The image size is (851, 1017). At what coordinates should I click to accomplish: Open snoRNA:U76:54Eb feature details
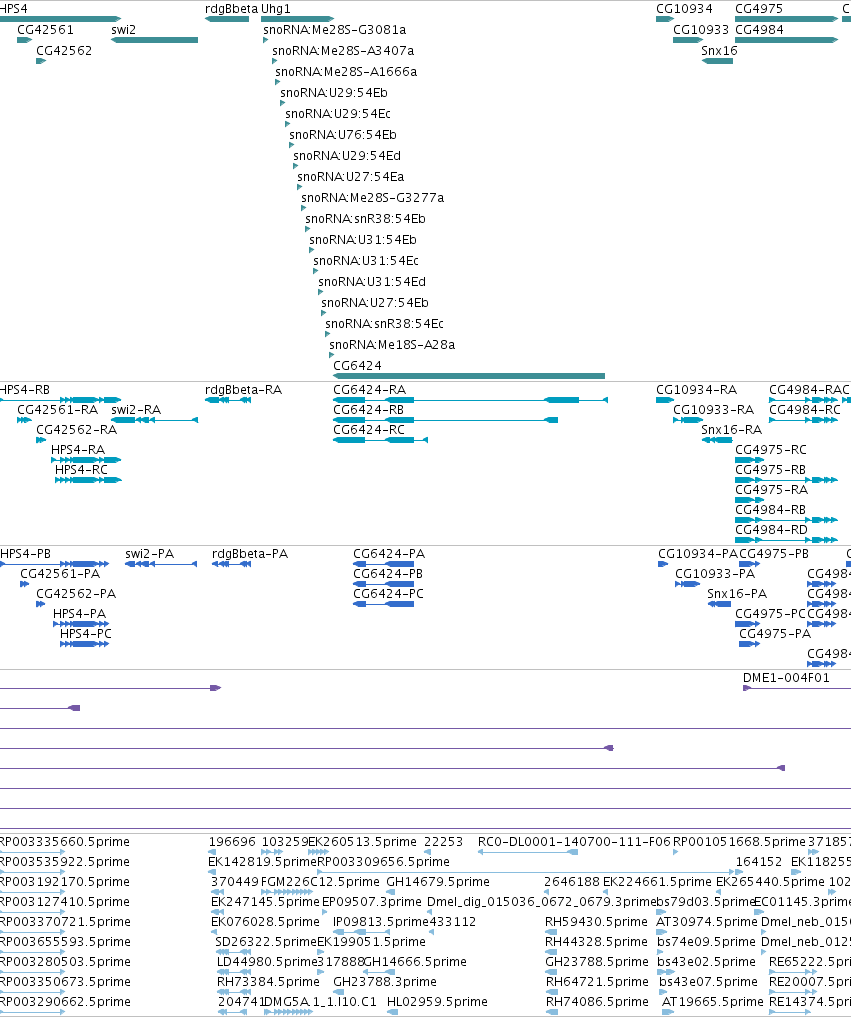[342, 135]
